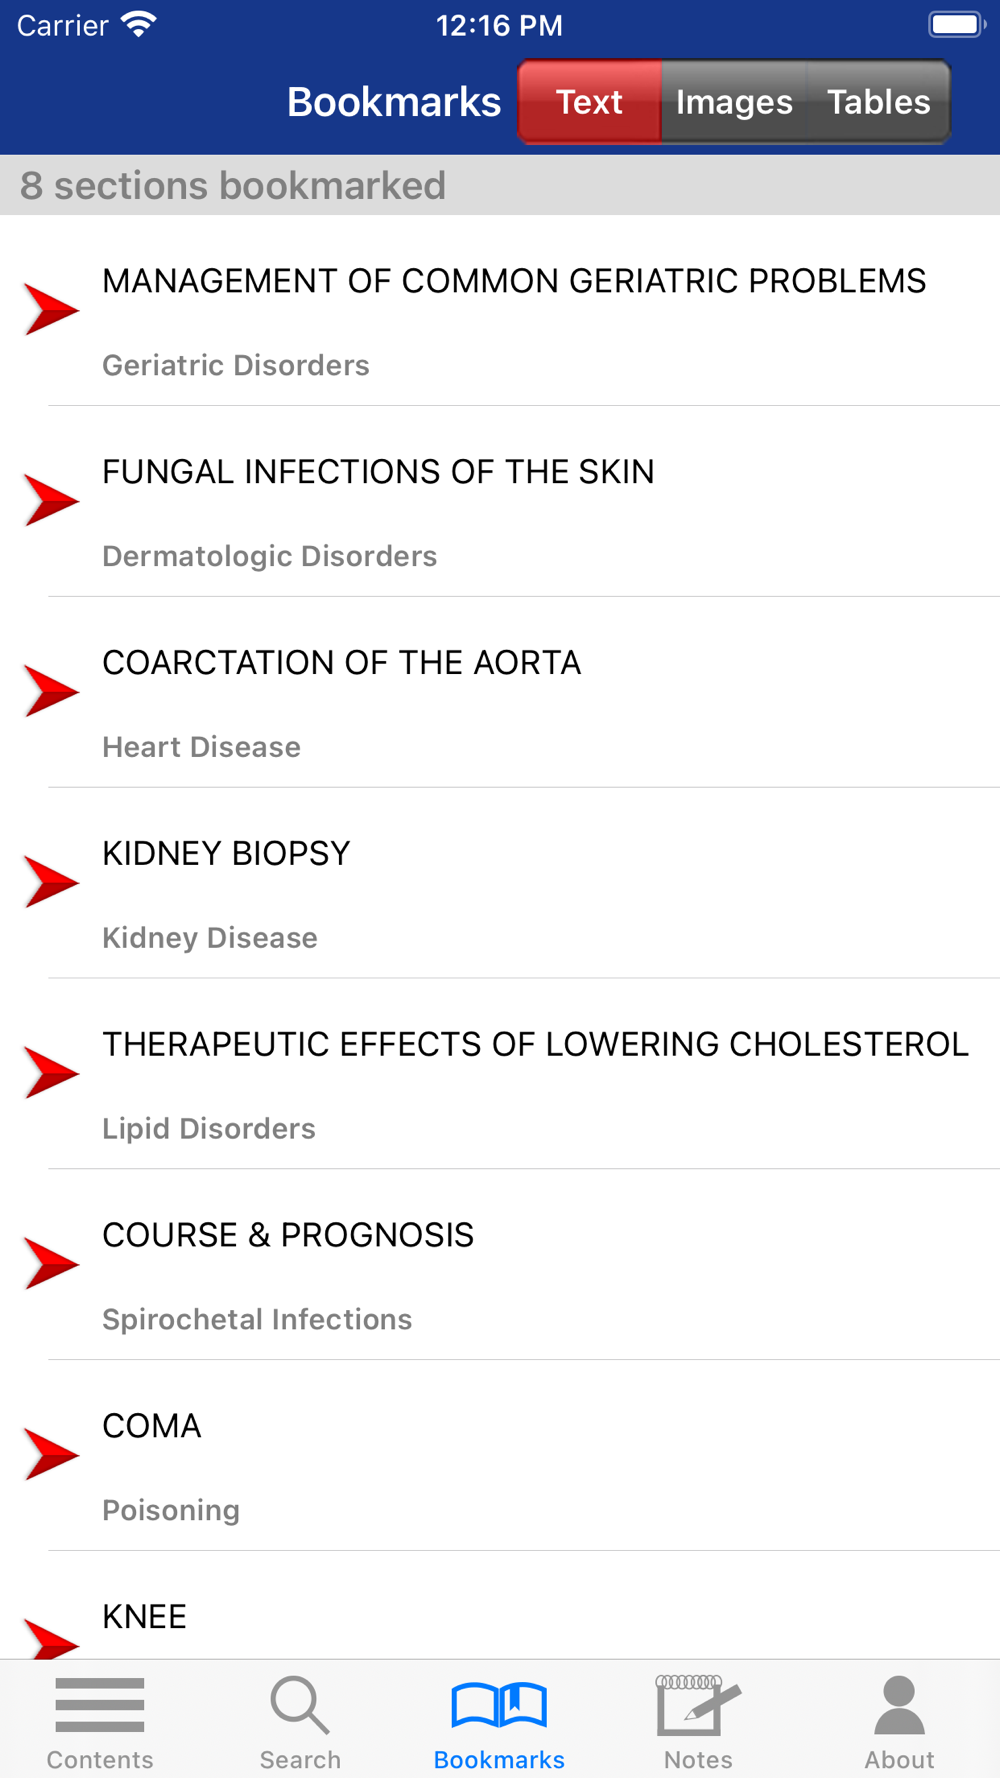This screenshot has height=1778, width=1000.
Task: Select the Heart Disease chapter subtitle
Action: point(201,747)
